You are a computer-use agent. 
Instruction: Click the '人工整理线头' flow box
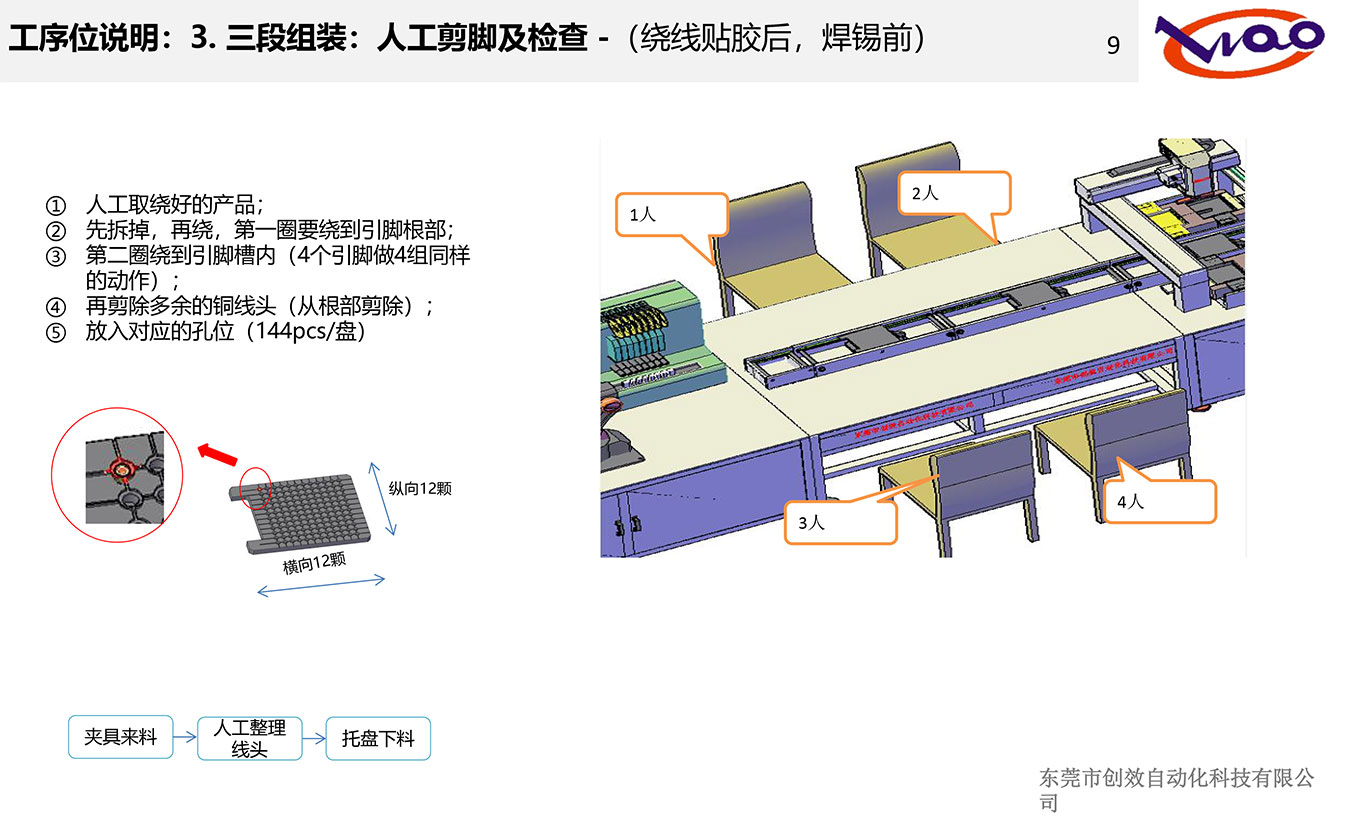click(x=249, y=738)
